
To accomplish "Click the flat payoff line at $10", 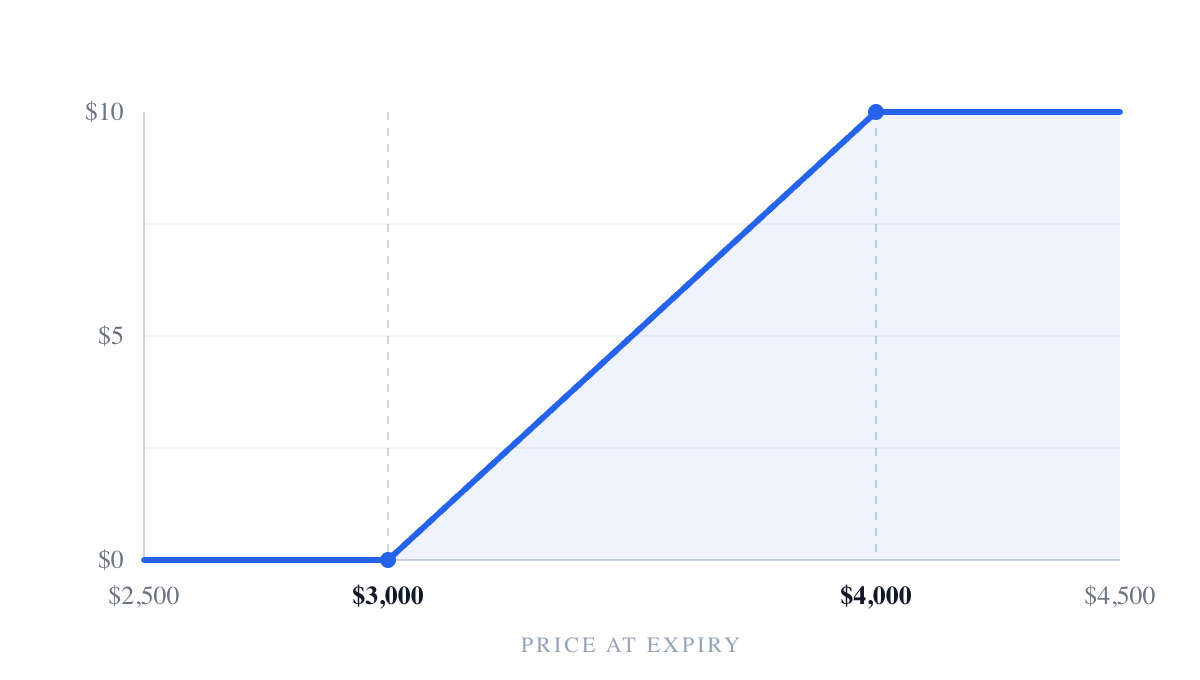I will coord(998,112).
